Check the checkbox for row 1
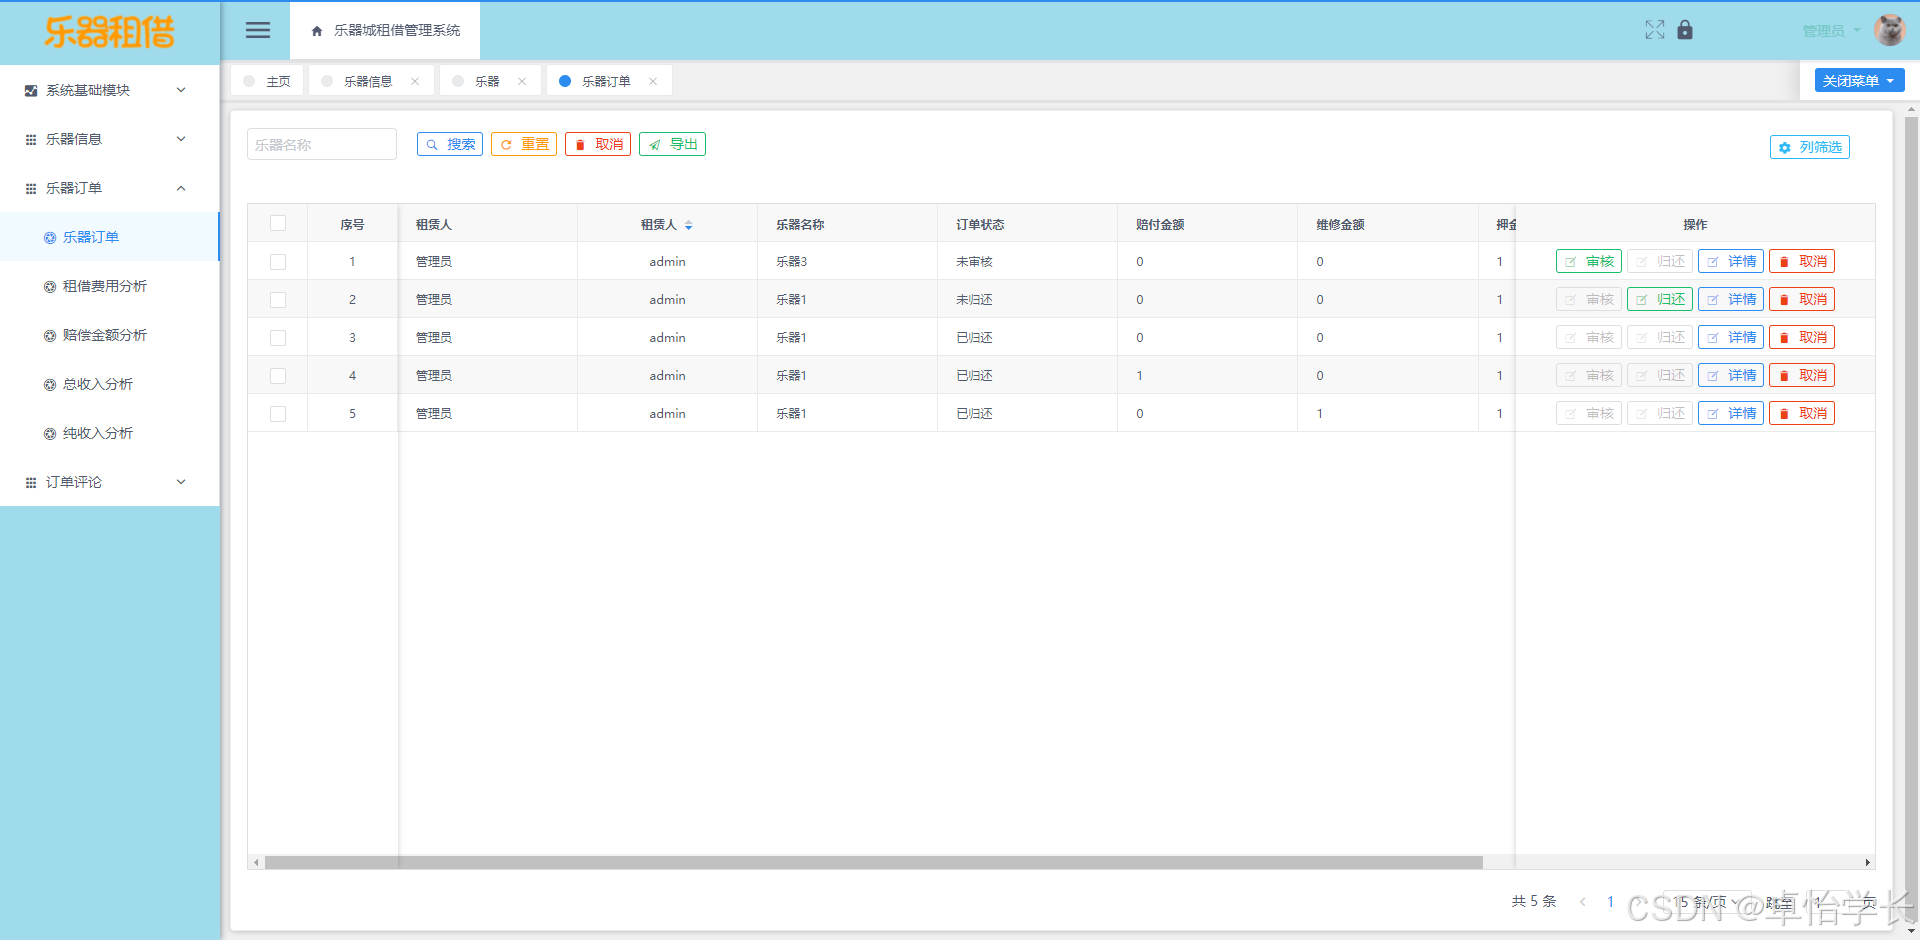The width and height of the screenshot is (1920, 940). [278, 262]
